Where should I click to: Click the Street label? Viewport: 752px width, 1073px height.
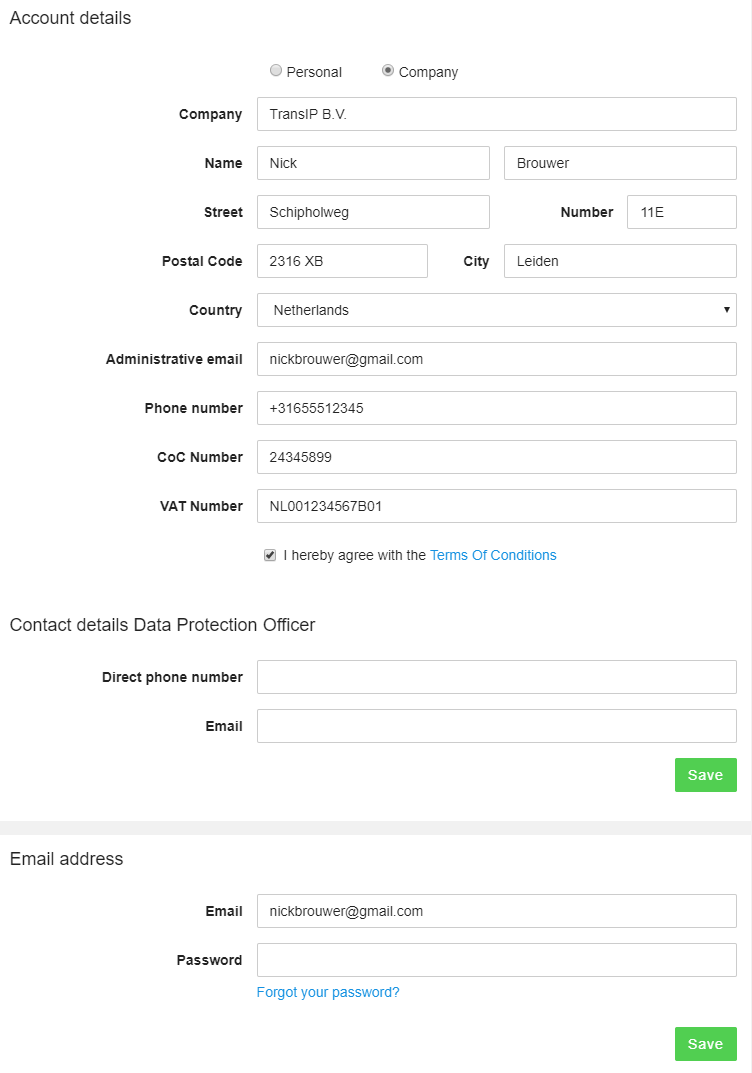coord(223,212)
